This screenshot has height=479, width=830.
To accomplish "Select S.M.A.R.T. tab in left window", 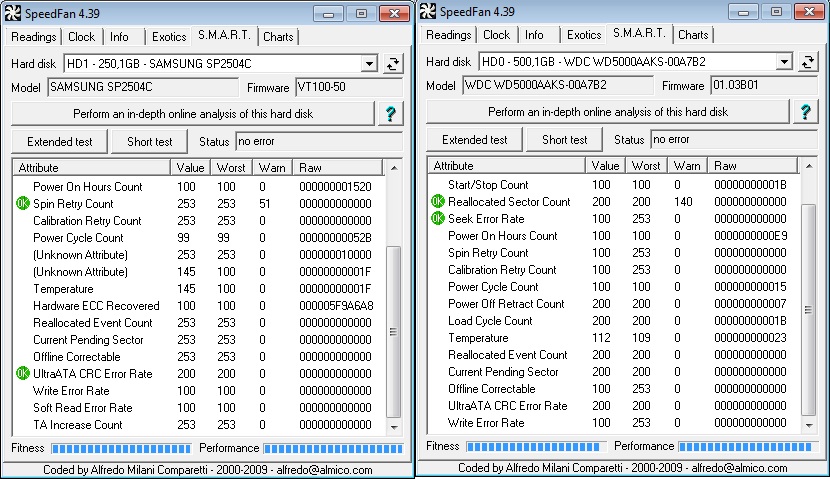I will 224,35.
